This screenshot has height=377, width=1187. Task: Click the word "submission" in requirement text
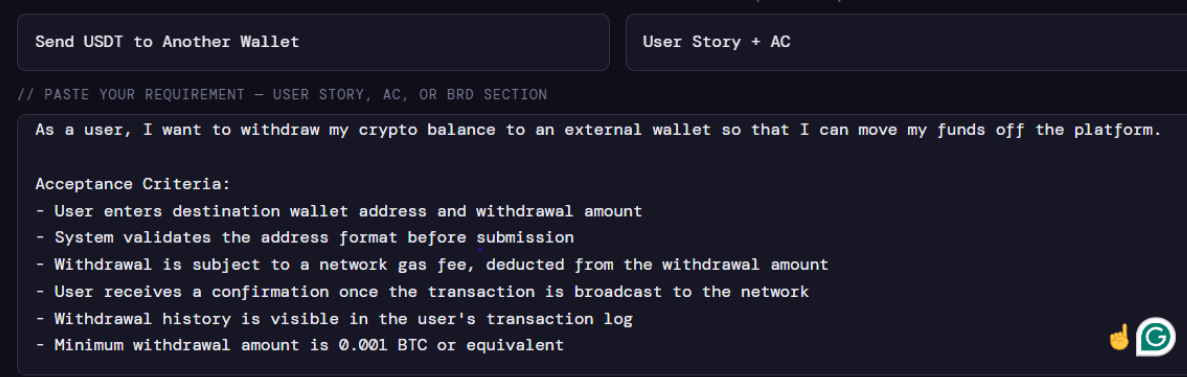tap(525, 238)
